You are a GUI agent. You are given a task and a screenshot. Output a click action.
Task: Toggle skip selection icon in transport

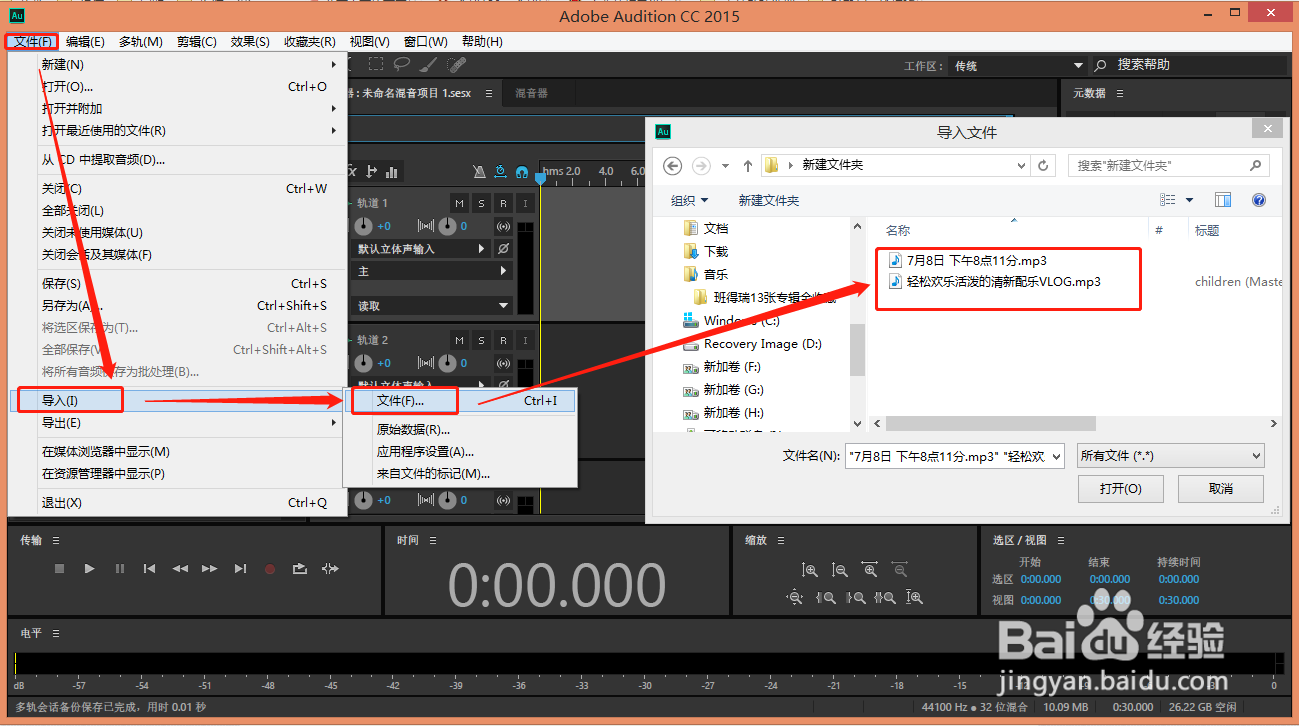tap(330, 569)
